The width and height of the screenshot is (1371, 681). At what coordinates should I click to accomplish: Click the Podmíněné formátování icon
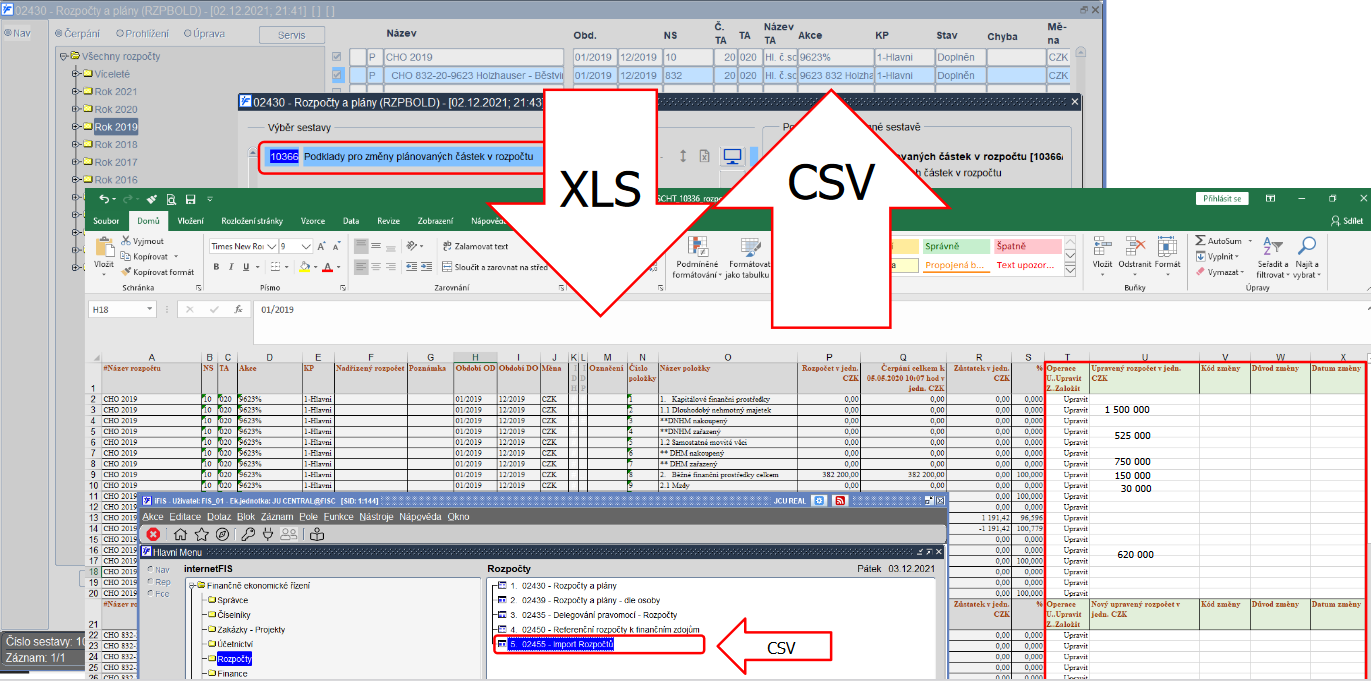point(699,246)
